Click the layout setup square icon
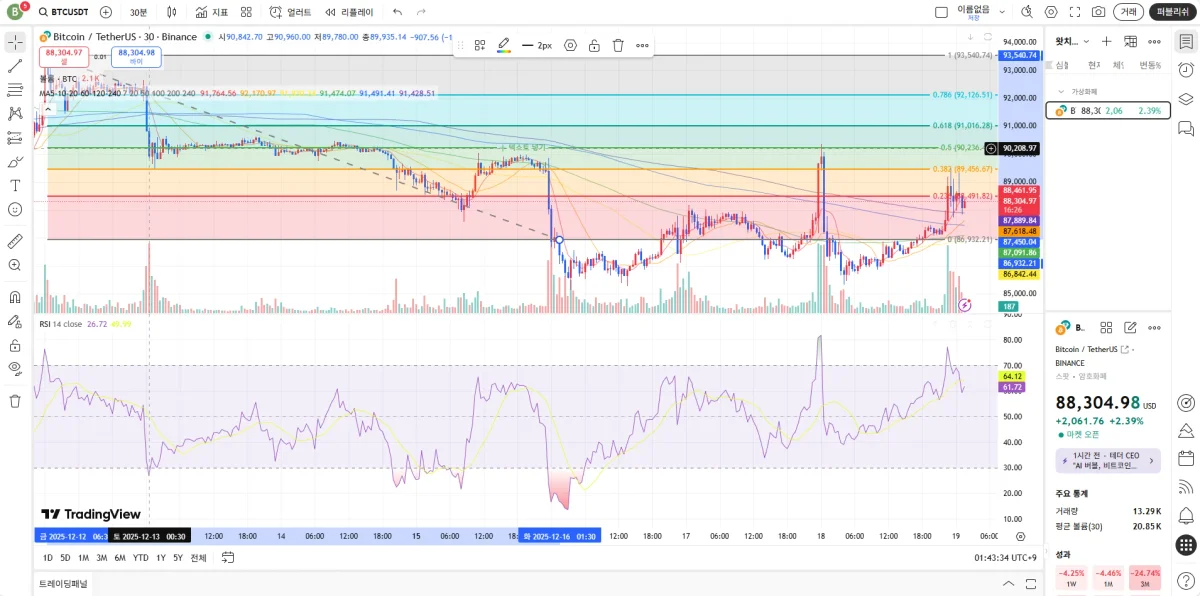 941,12
